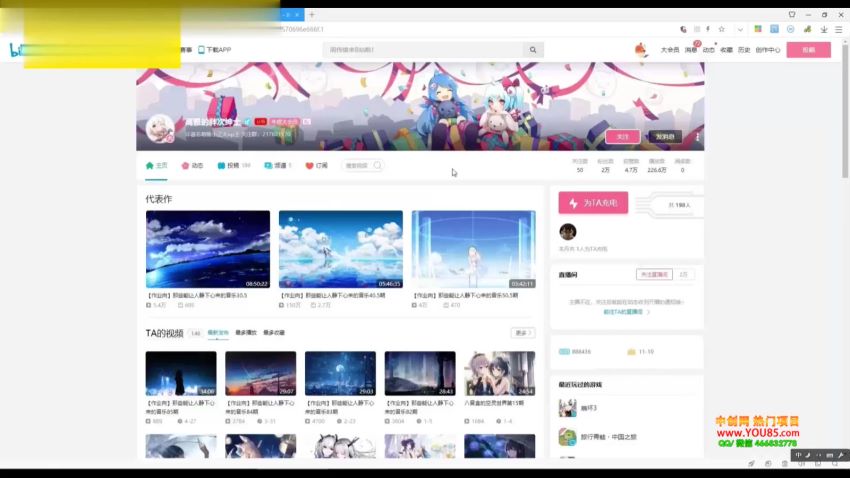Open the 动态 tab on profile

tap(192, 165)
